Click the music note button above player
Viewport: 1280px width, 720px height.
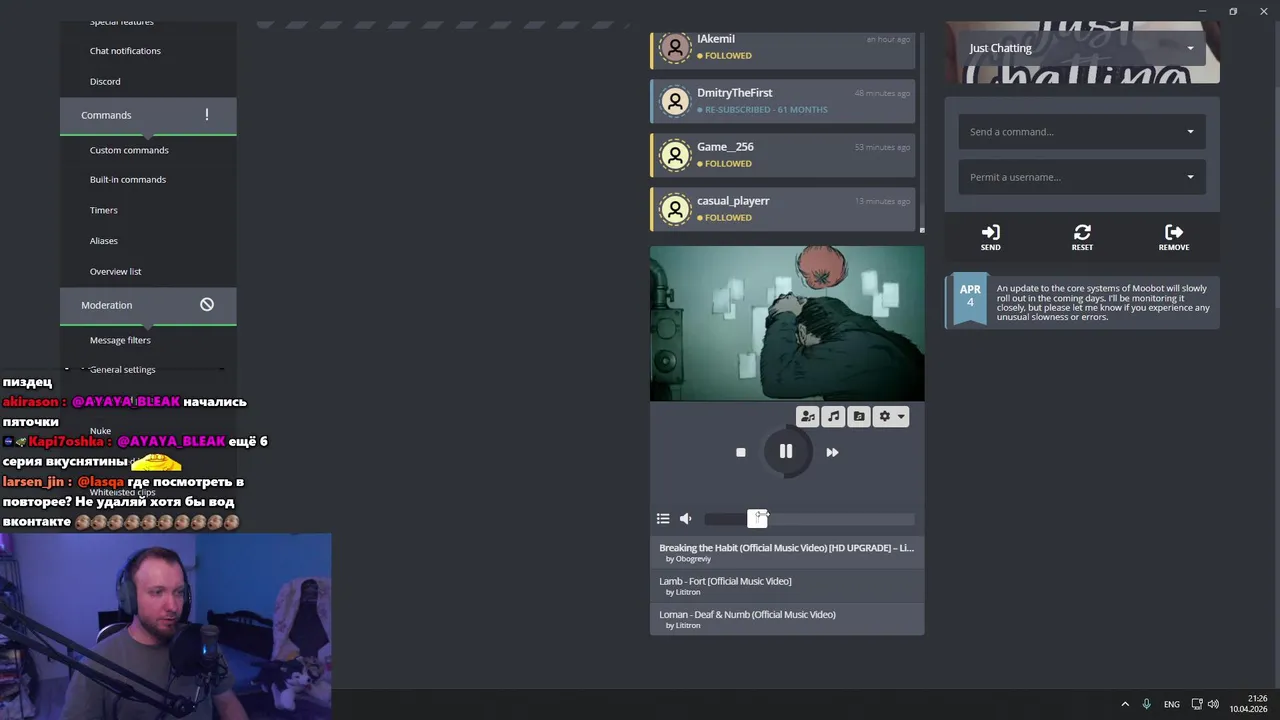[x=833, y=416]
